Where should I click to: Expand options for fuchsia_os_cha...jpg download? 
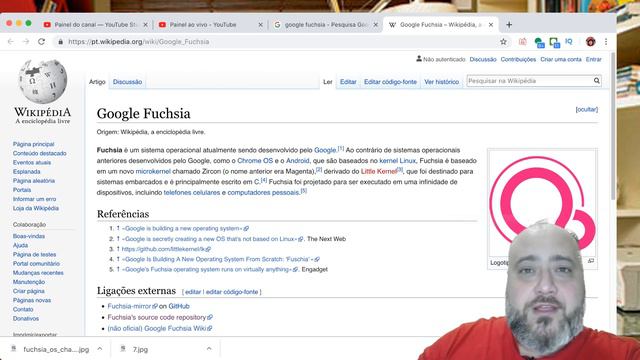(x=100, y=349)
